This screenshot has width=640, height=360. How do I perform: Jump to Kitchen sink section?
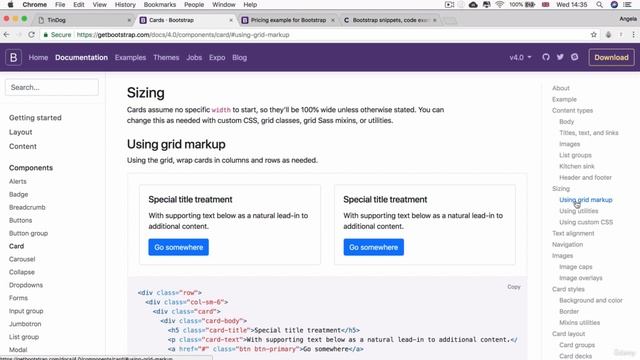(577, 167)
